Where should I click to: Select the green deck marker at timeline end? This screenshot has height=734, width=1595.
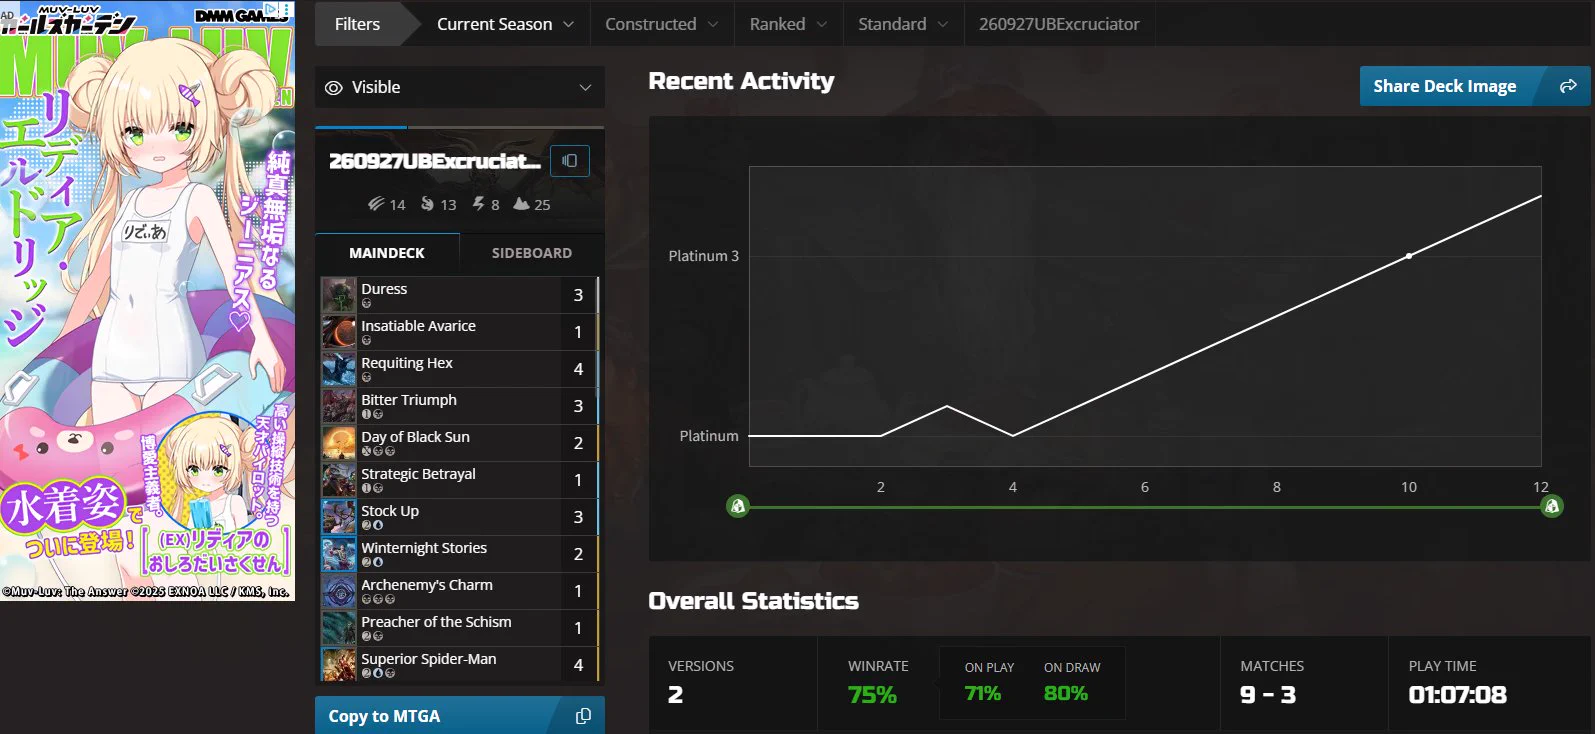(1551, 506)
